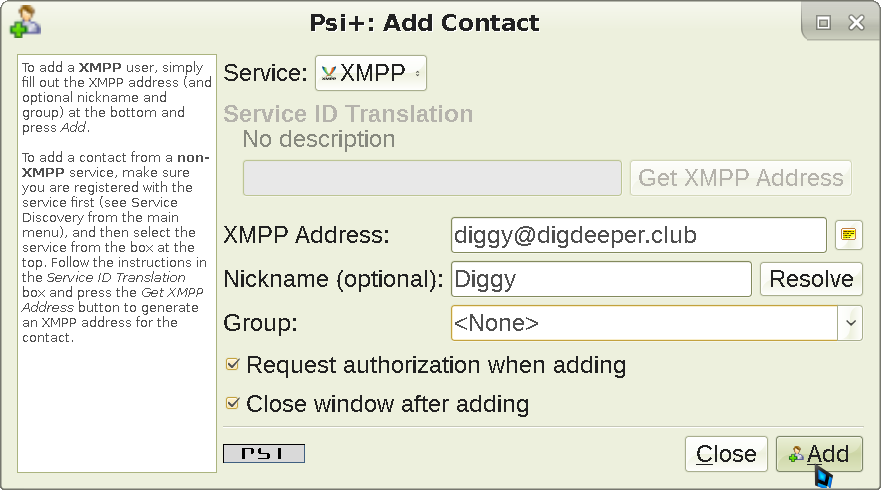Focus the XMPP Address input field
The height and width of the screenshot is (490, 881).
638,235
